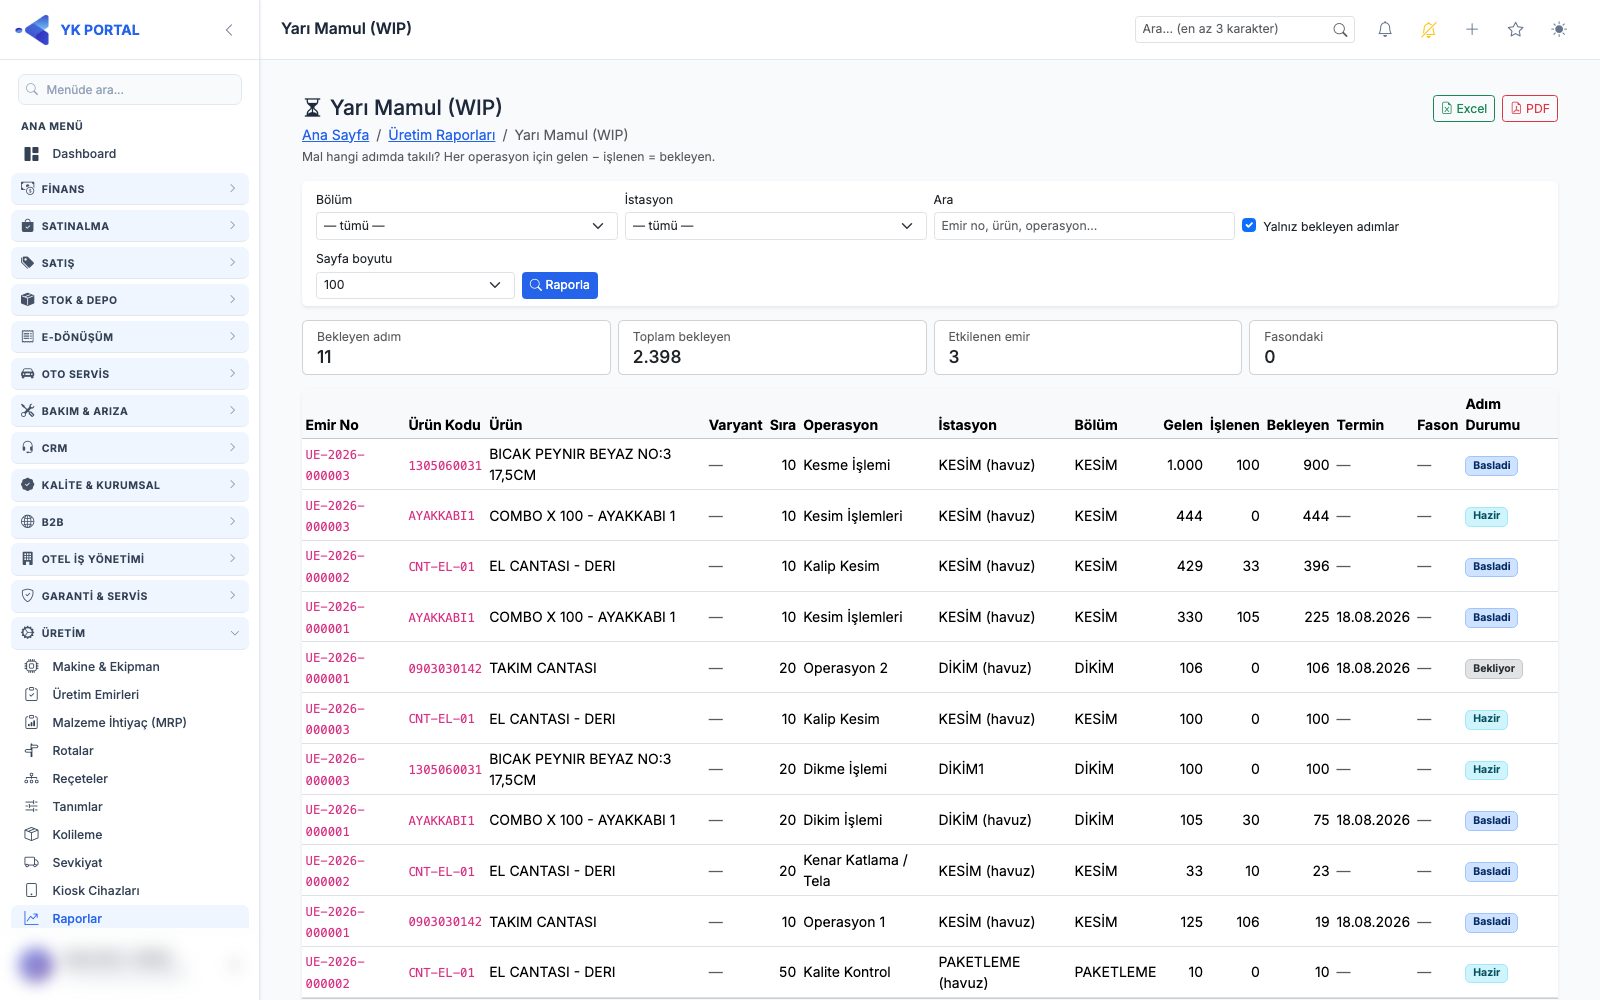The width and height of the screenshot is (1600, 1000).
Task: Open the Bölüm dropdown
Action: point(467,226)
